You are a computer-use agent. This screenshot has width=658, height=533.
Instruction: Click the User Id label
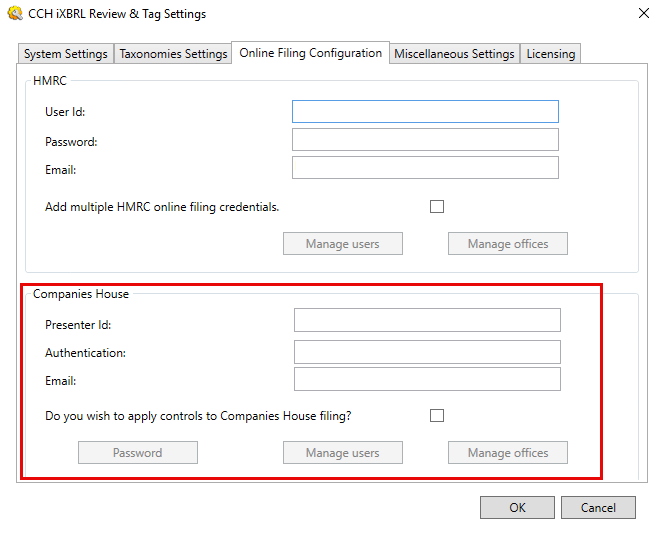[x=65, y=112]
